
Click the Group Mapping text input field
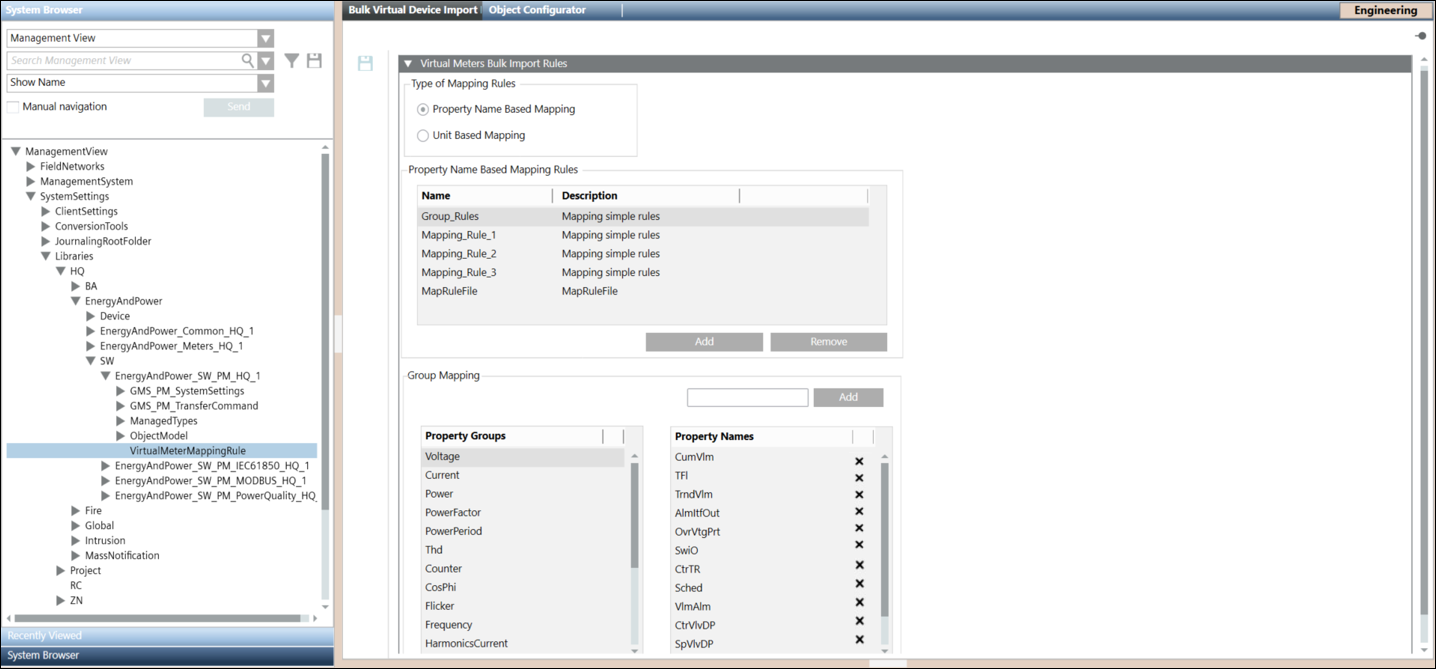coord(747,398)
